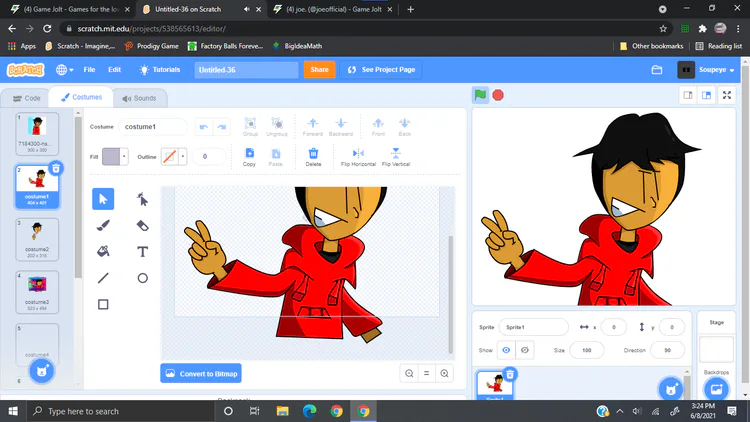
Task: Open the Choose a Backdrop button
Action: click(x=716, y=389)
